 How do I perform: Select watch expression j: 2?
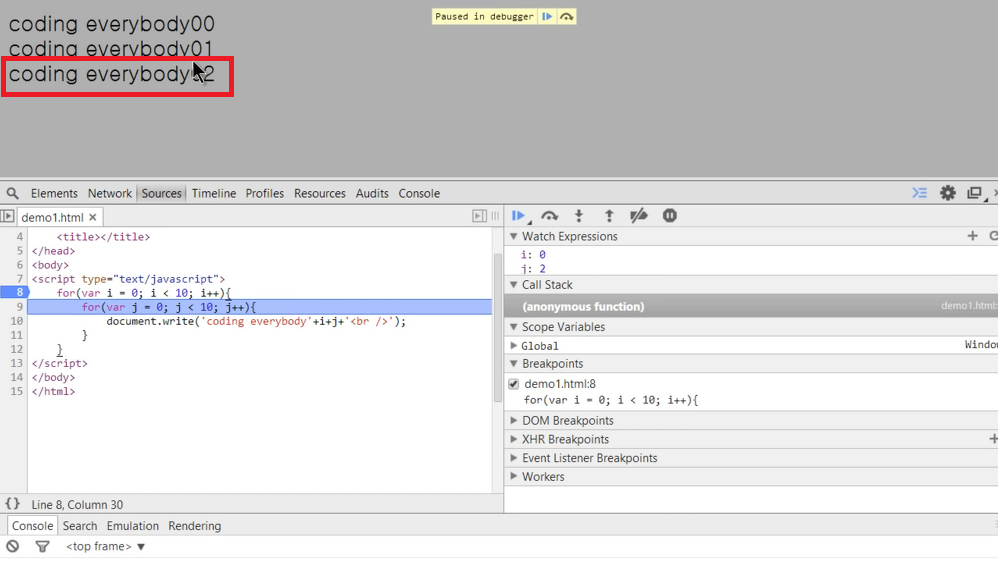tap(533, 269)
